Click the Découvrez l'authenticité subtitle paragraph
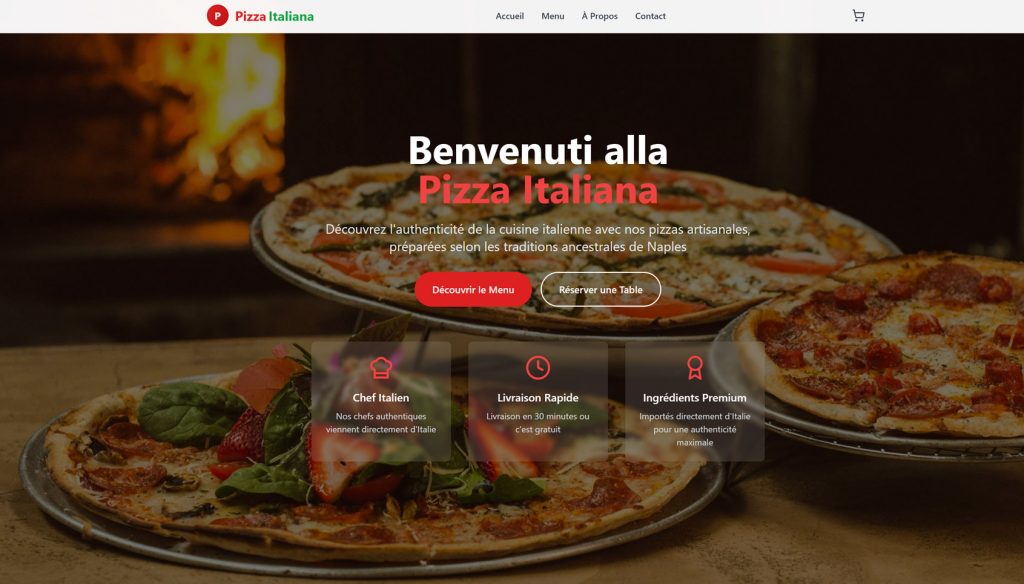1024x584 pixels. [x=537, y=238]
